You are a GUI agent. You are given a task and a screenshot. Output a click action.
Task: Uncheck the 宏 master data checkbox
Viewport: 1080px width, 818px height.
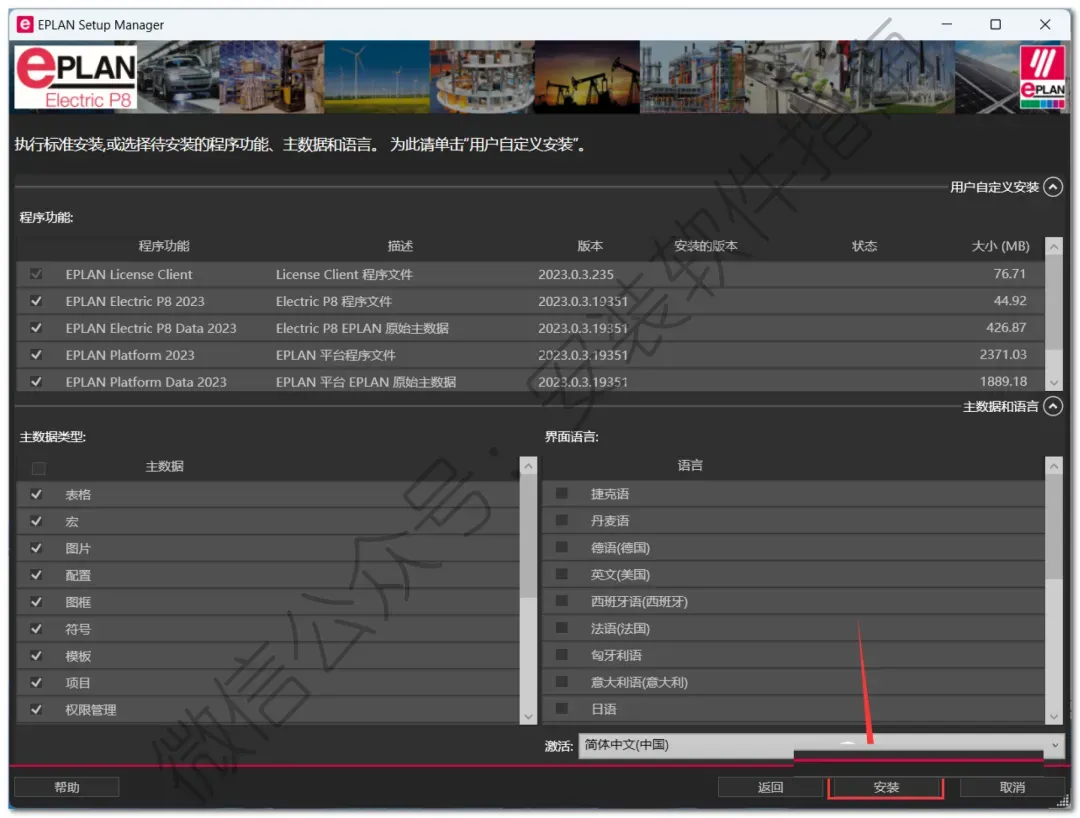37,521
